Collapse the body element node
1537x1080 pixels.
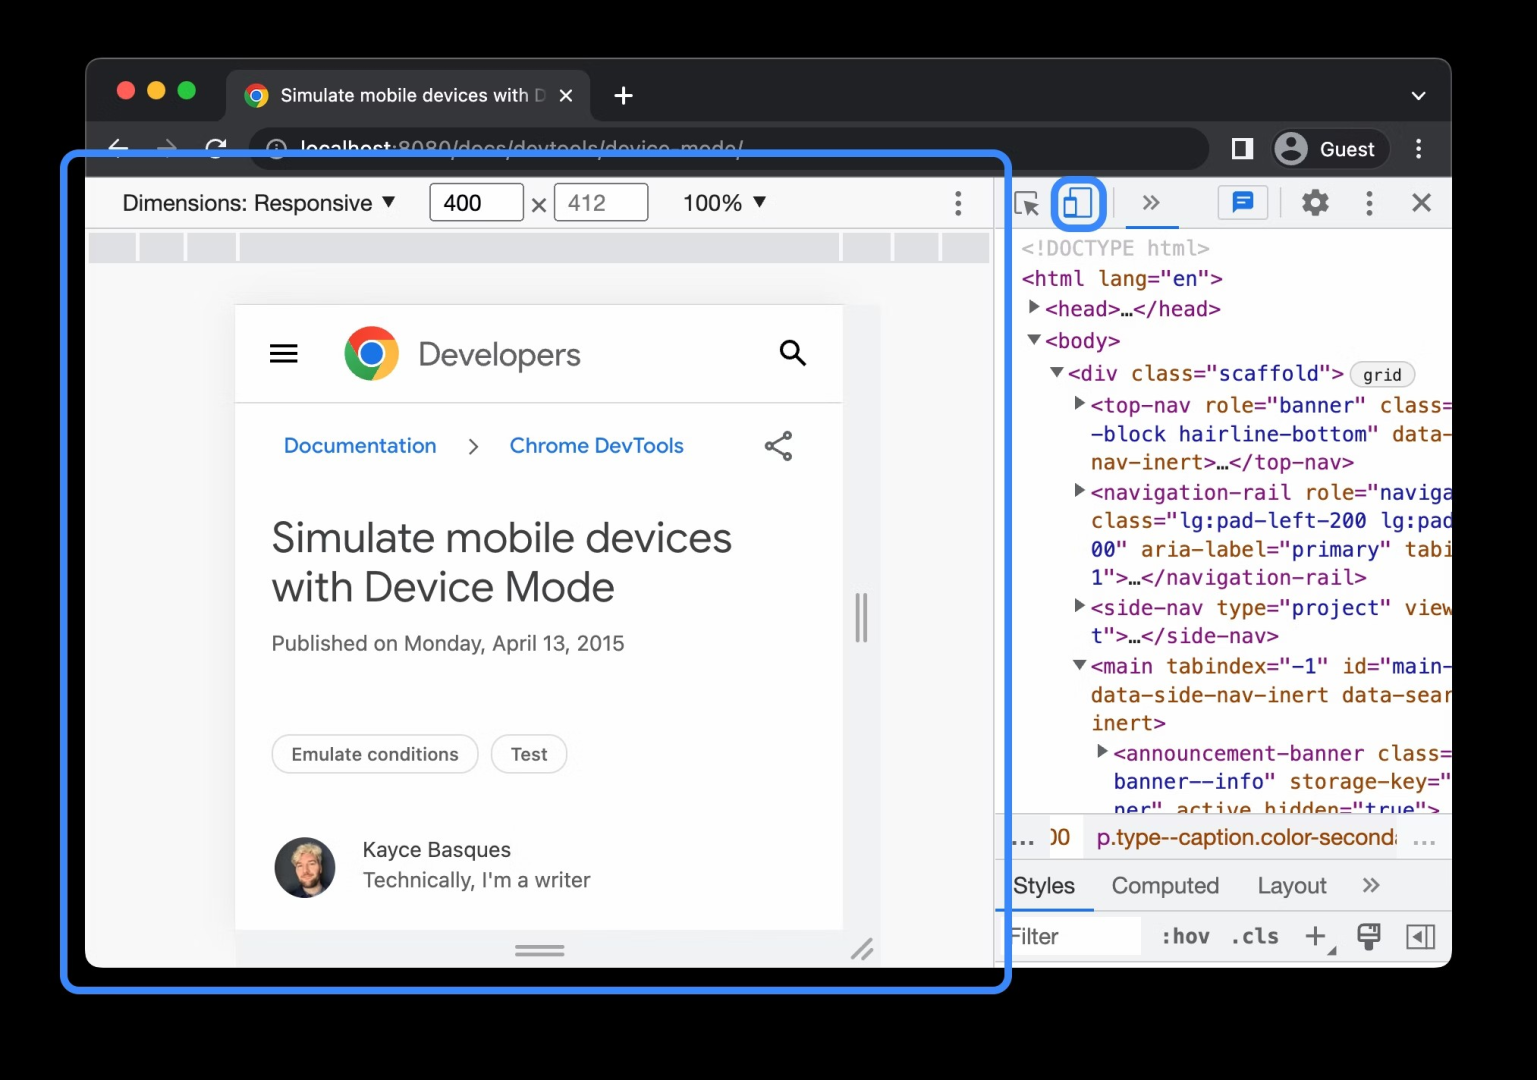1034,340
